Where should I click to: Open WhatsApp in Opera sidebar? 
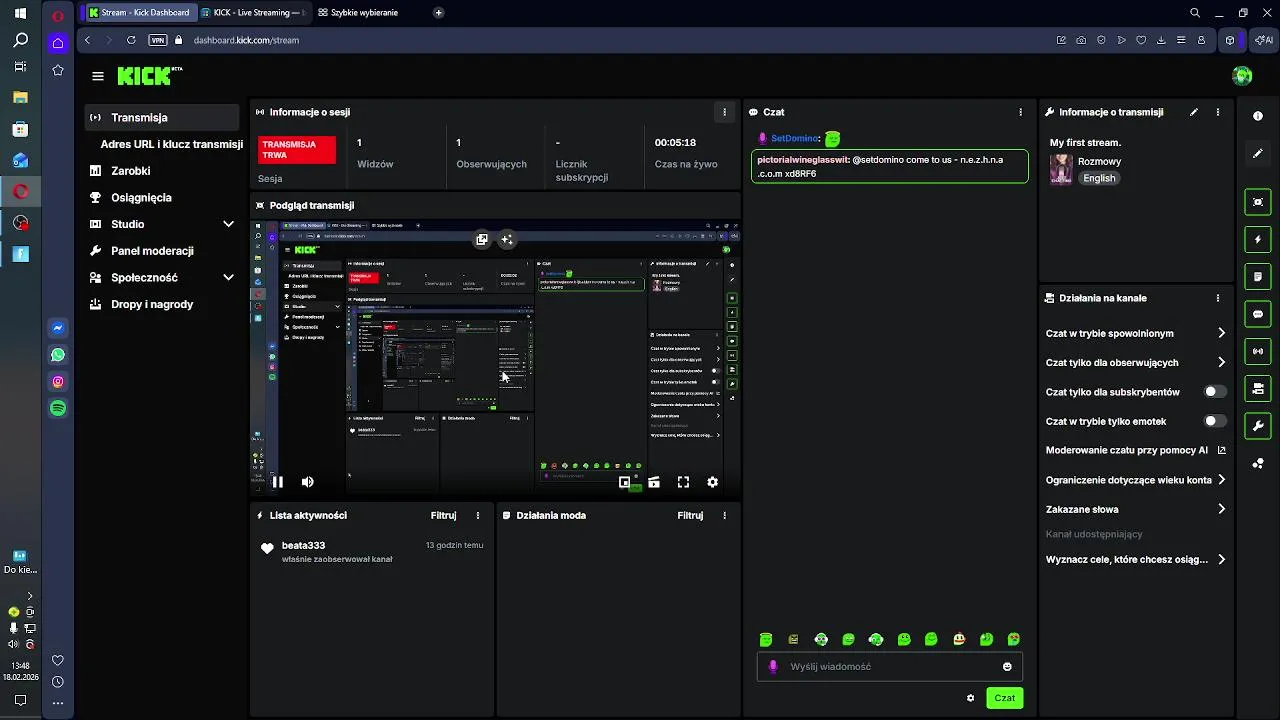pos(58,355)
